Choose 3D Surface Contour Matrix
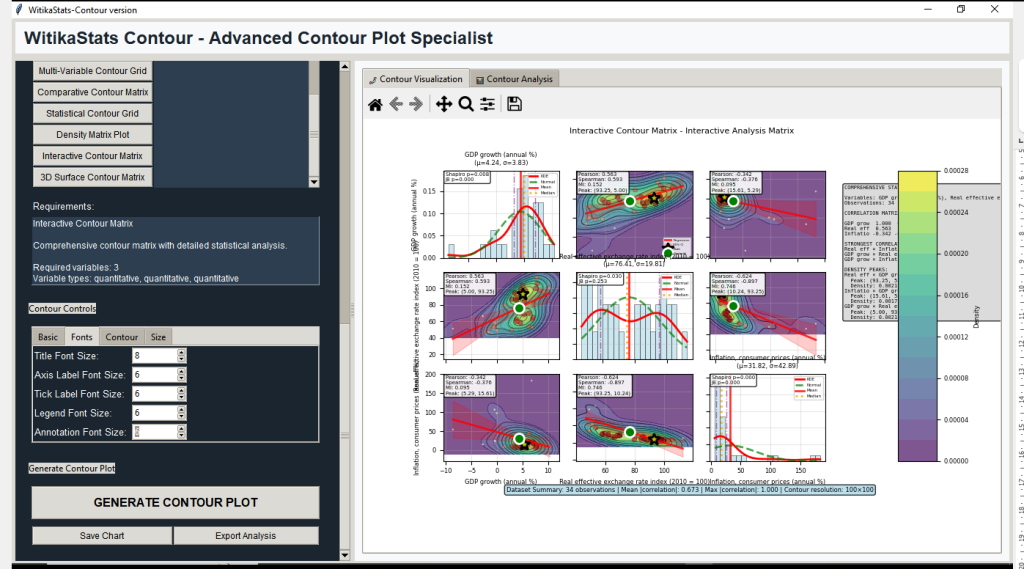Image resolution: width=1024 pixels, height=569 pixels. (93, 177)
